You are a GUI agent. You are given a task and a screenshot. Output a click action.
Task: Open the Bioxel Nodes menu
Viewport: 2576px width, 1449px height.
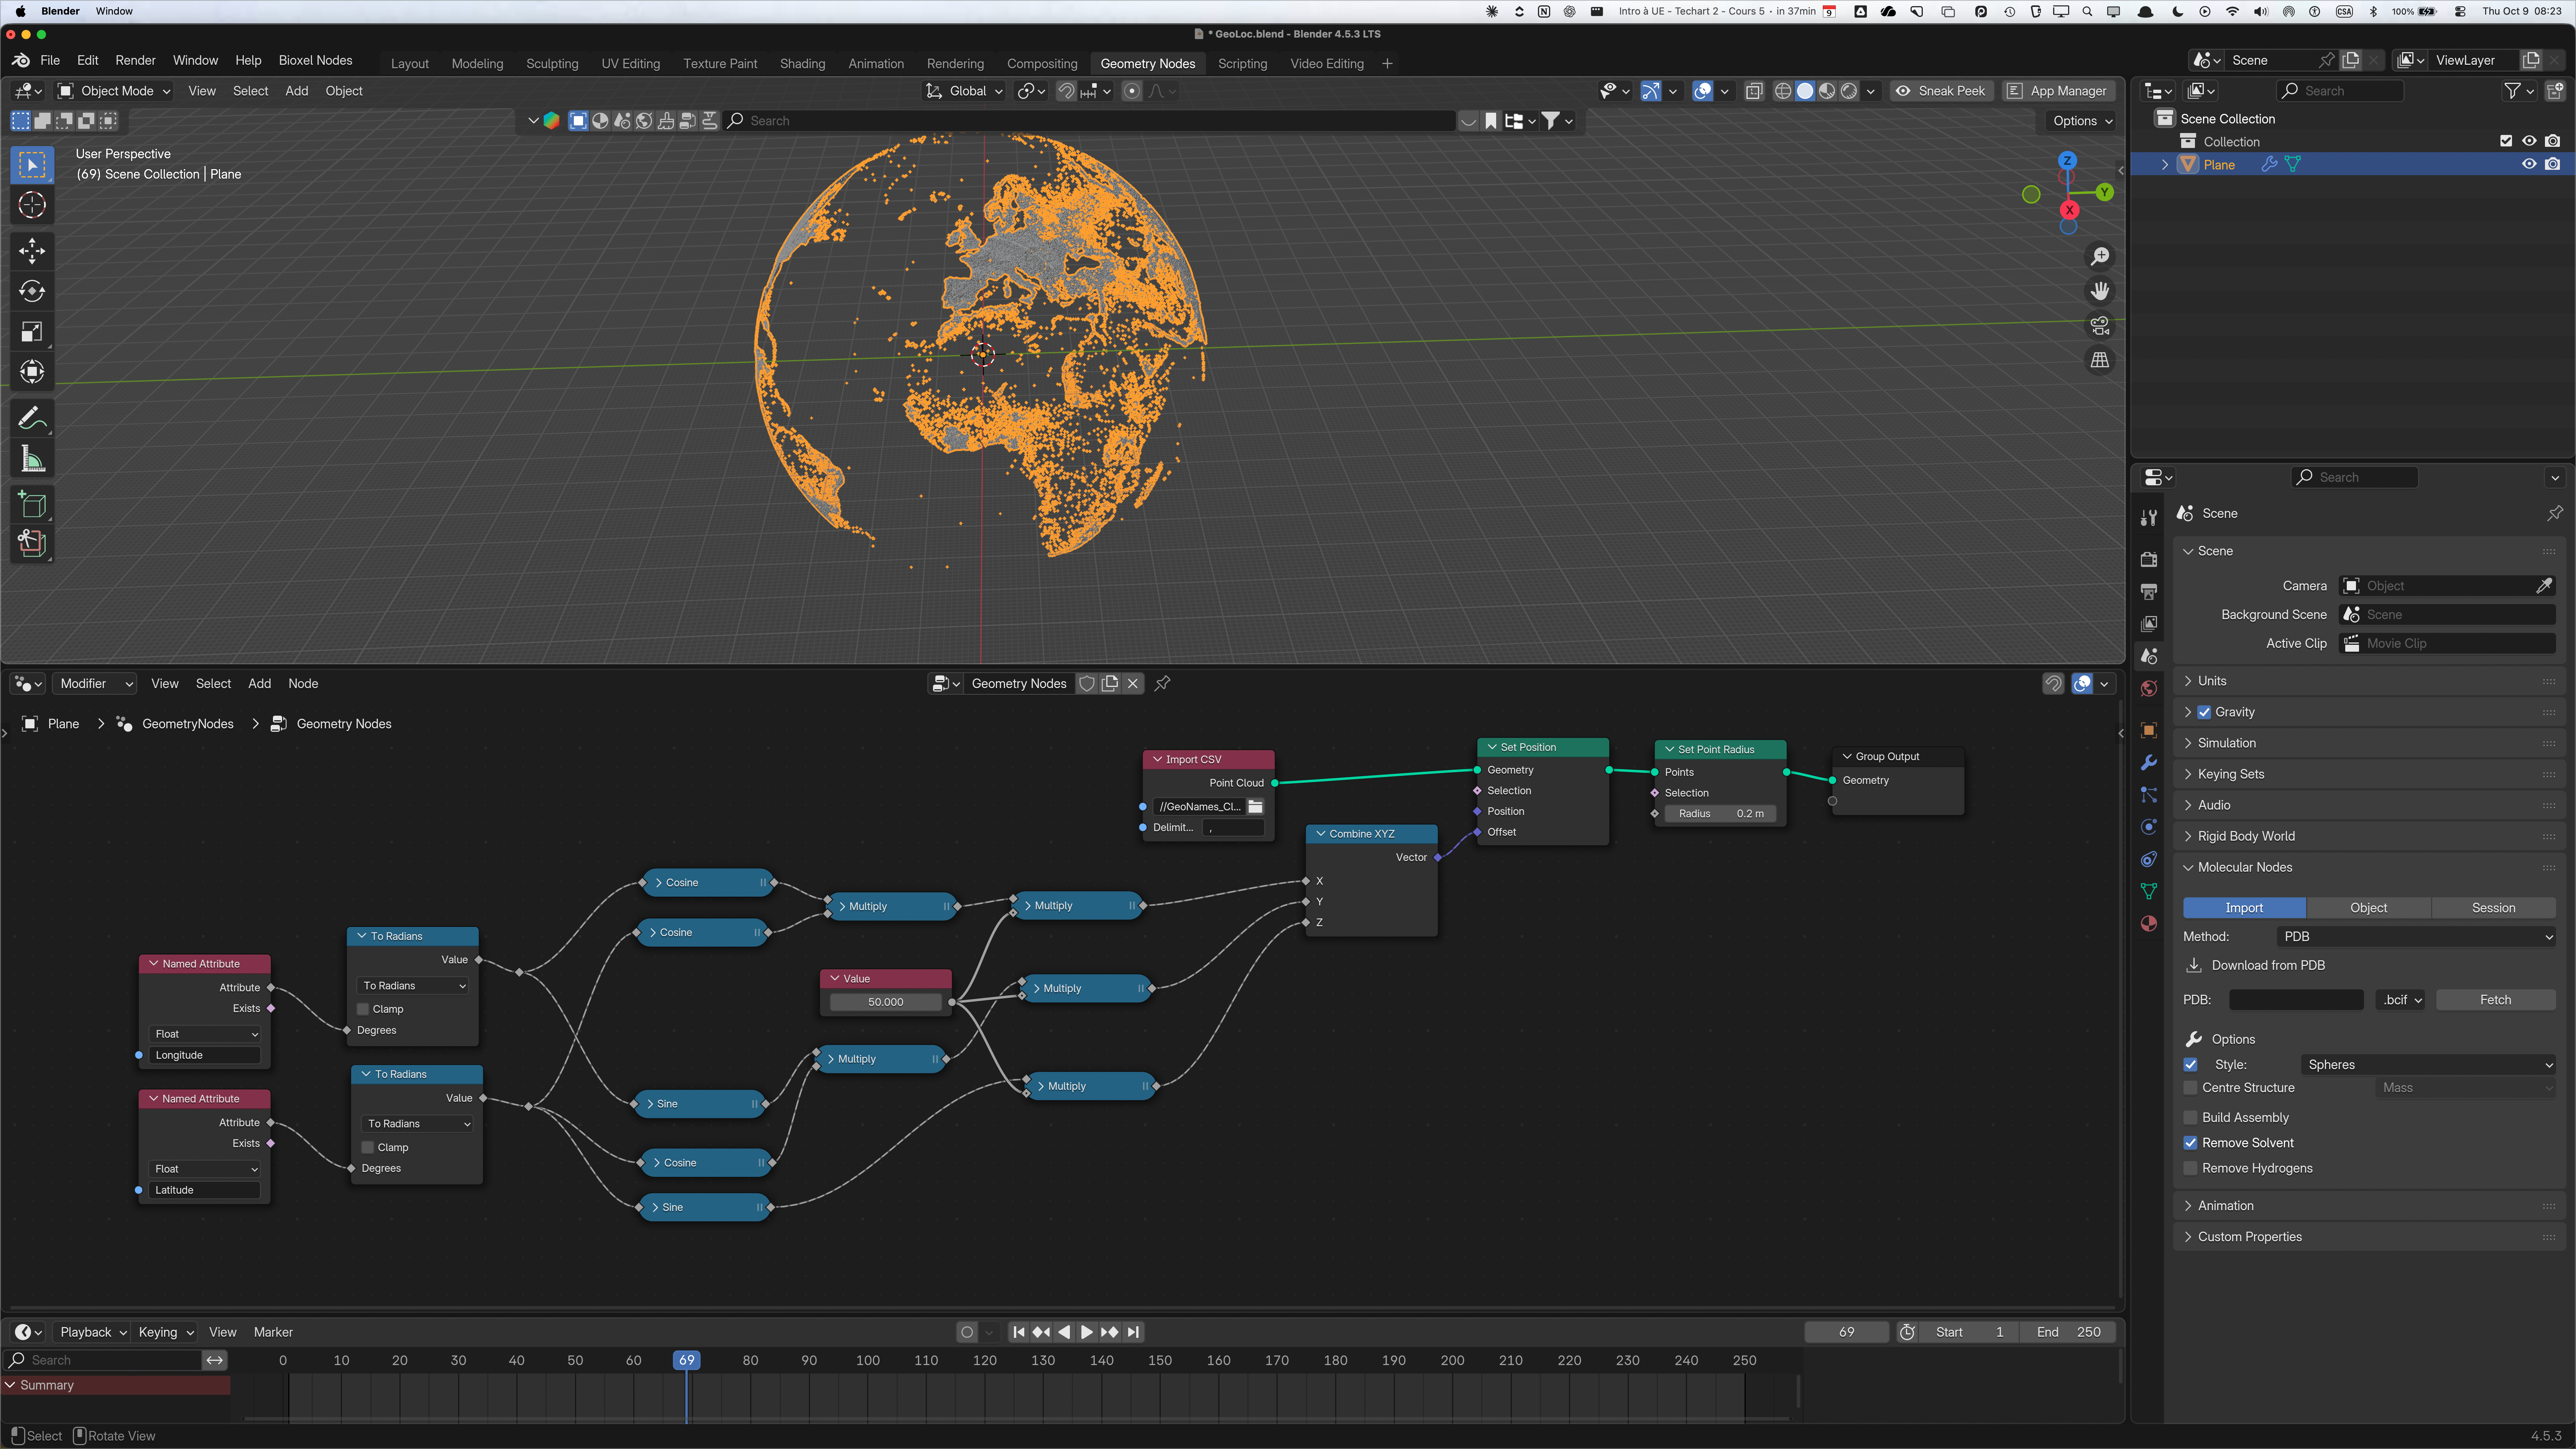(315, 60)
